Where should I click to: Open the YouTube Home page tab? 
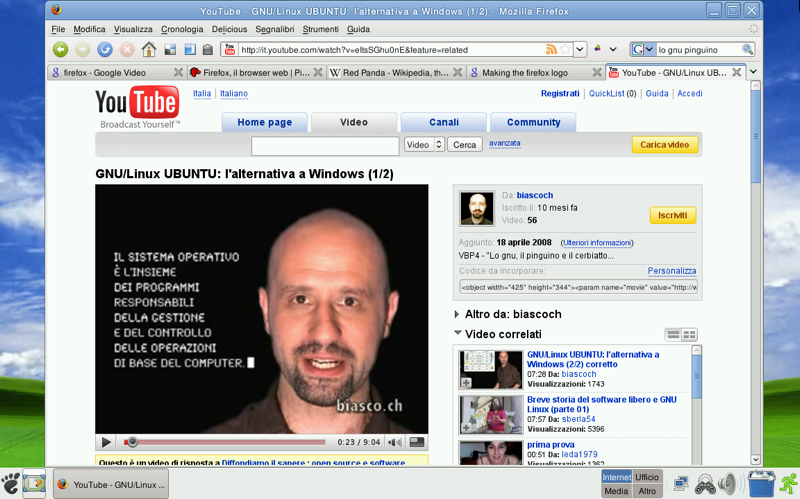264,122
